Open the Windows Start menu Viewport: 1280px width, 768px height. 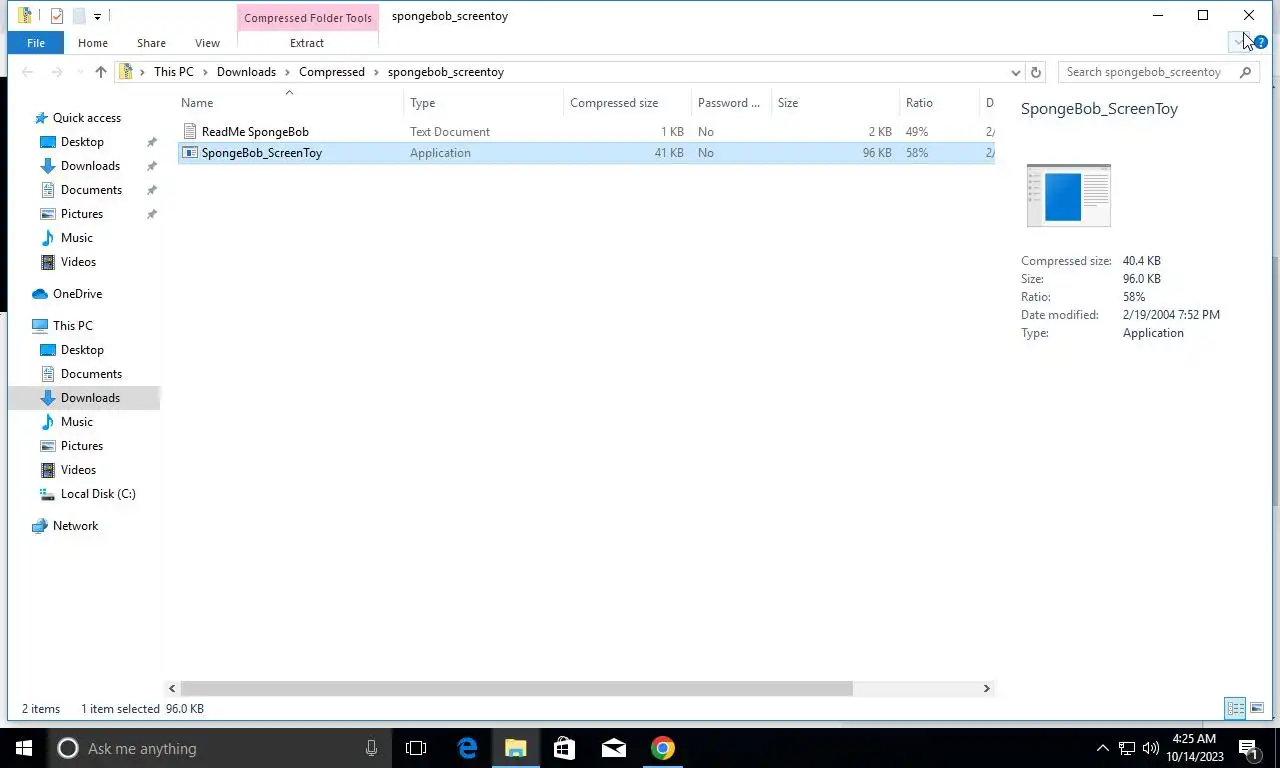24,748
